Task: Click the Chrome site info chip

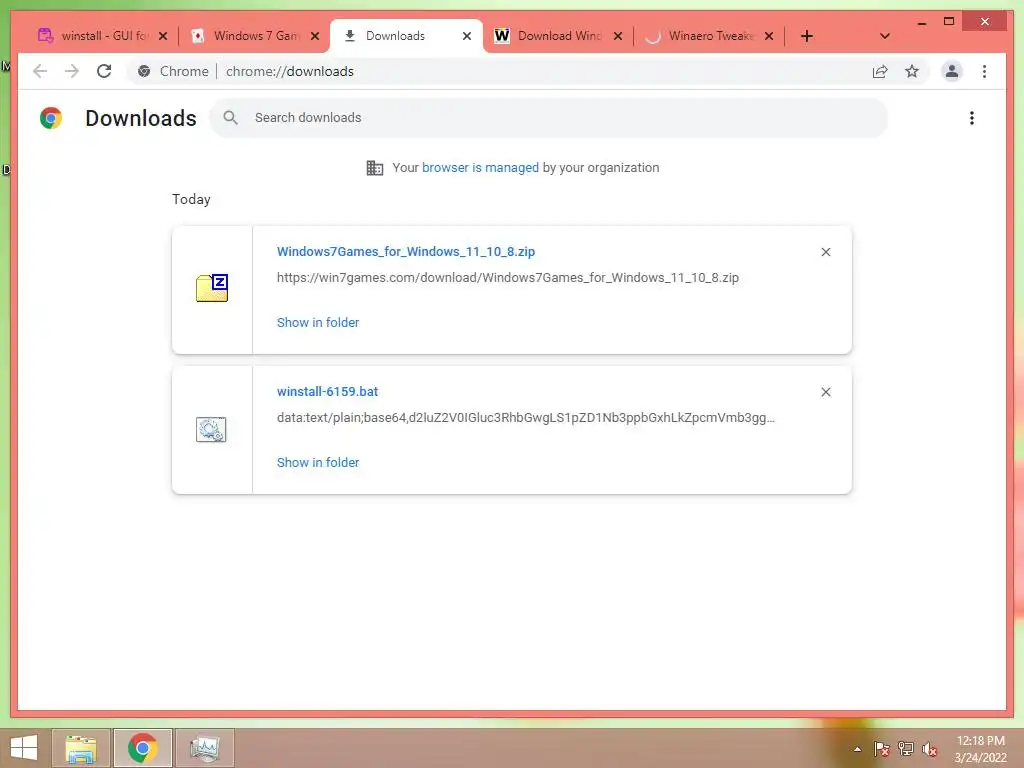Action: pos(173,71)
